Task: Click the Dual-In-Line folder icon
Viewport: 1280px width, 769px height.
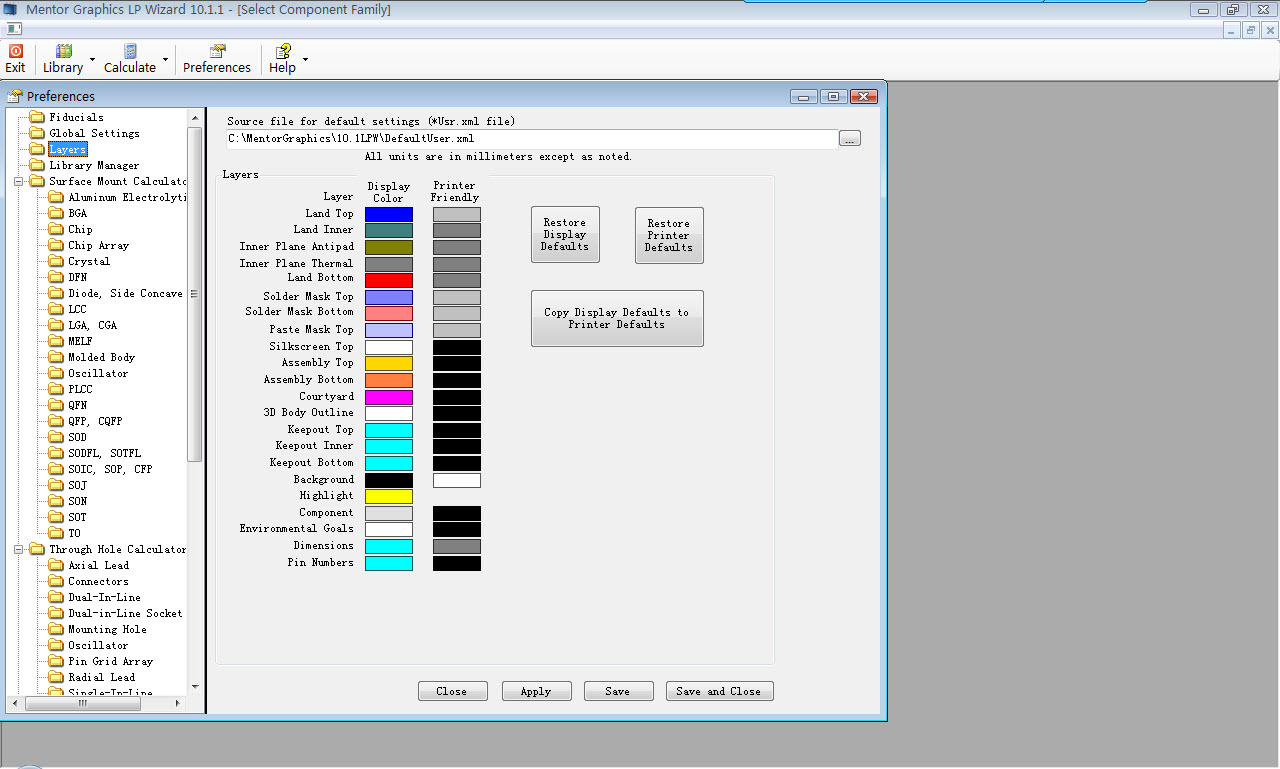Action: coord(56,597)
